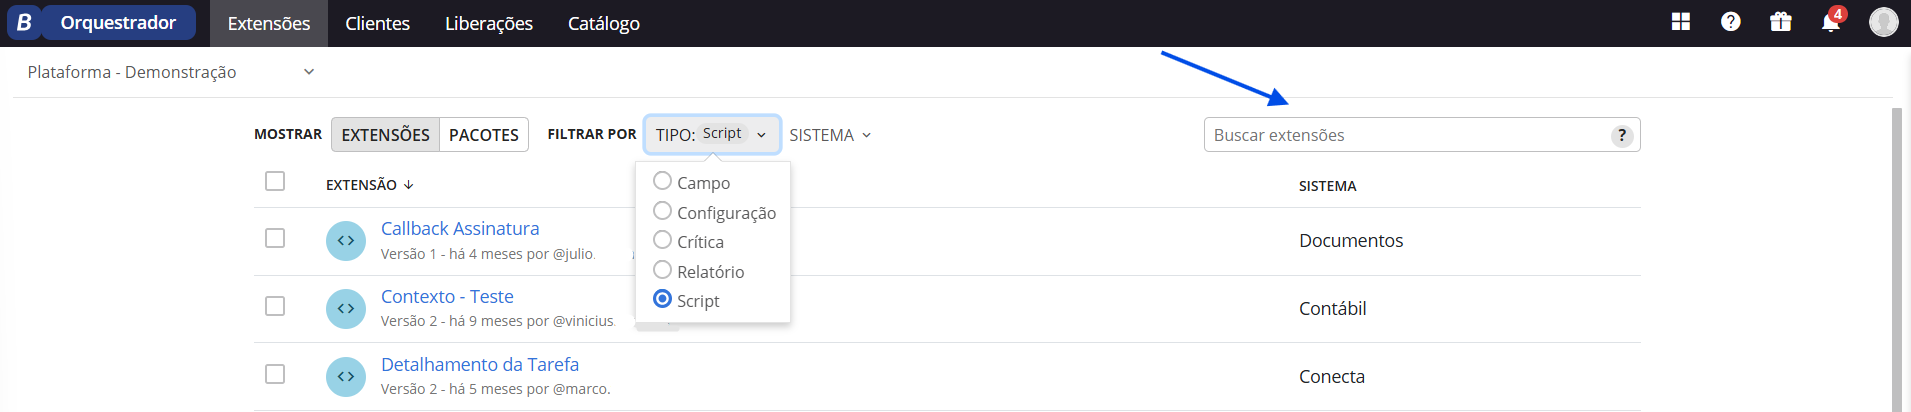The image size is (1911, 412).
Task: Open the user profile avatar
Action: 1884,22
